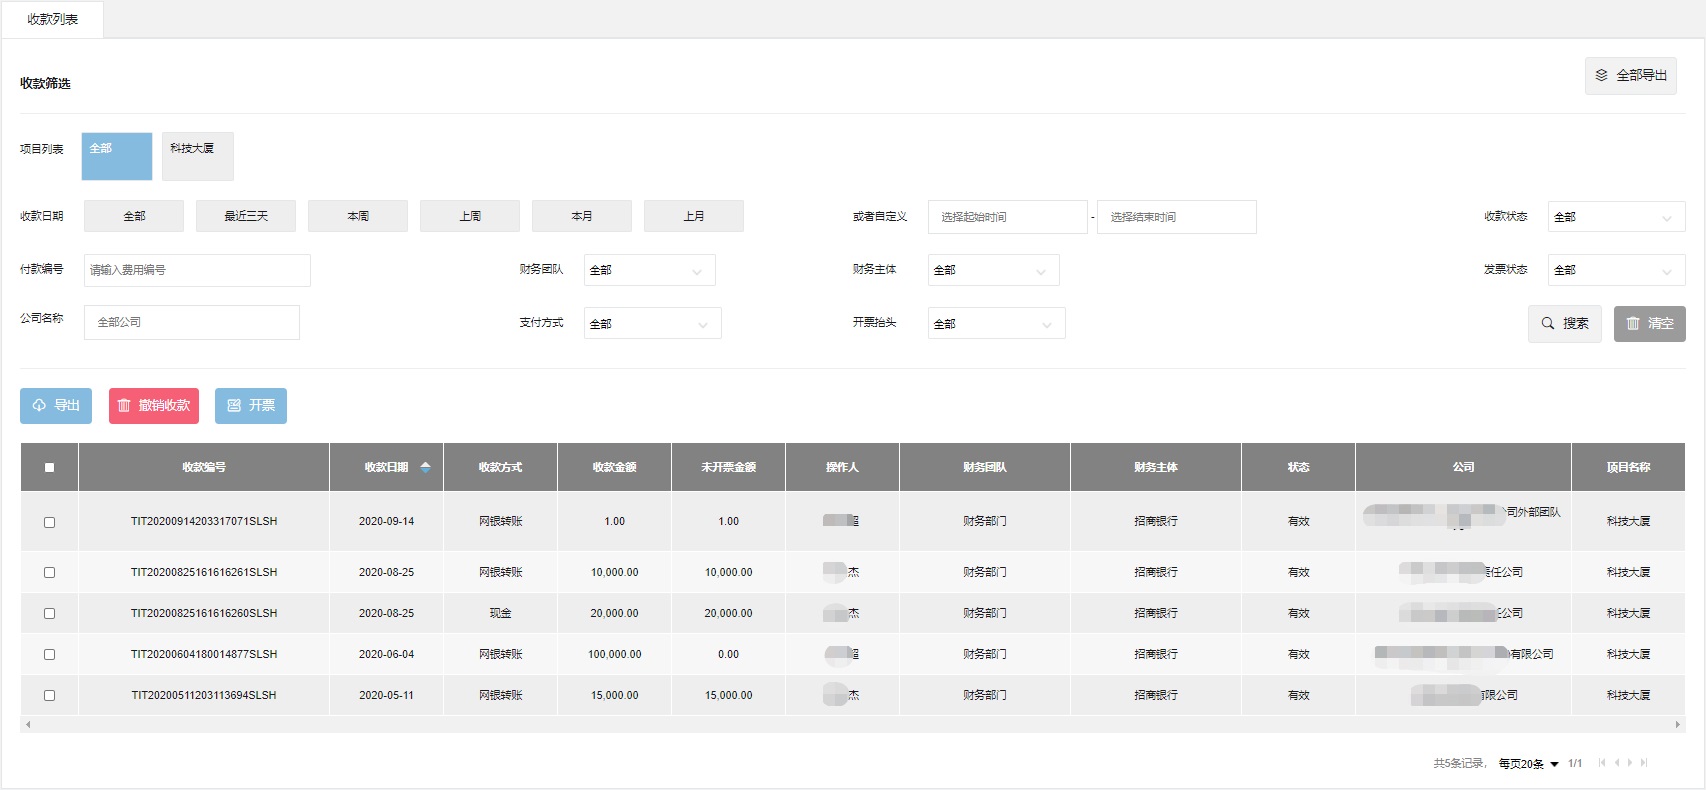Click the invoice icon on 开票 button

click(x=234, y=406)
